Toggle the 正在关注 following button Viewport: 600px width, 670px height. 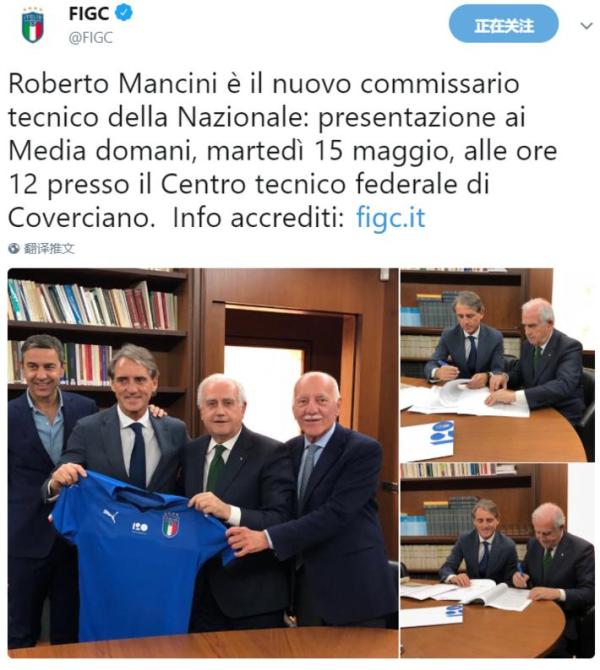(503, 24)
